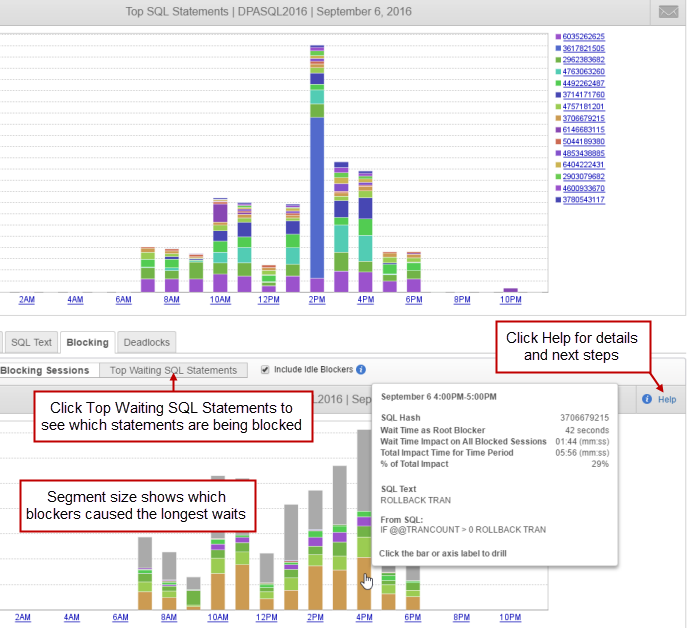Open the SQL Text tab

[x=30, y=342]
